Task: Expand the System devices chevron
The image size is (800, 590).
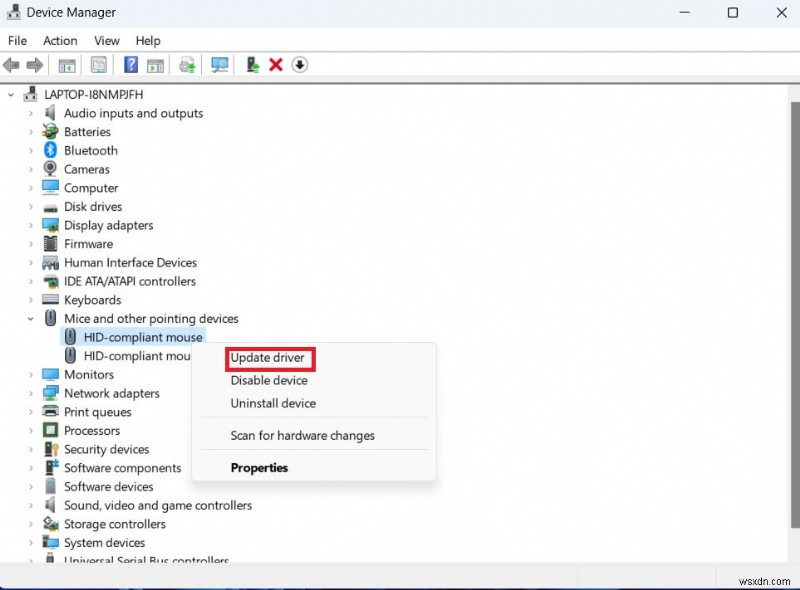Action: tap(31, 543)
